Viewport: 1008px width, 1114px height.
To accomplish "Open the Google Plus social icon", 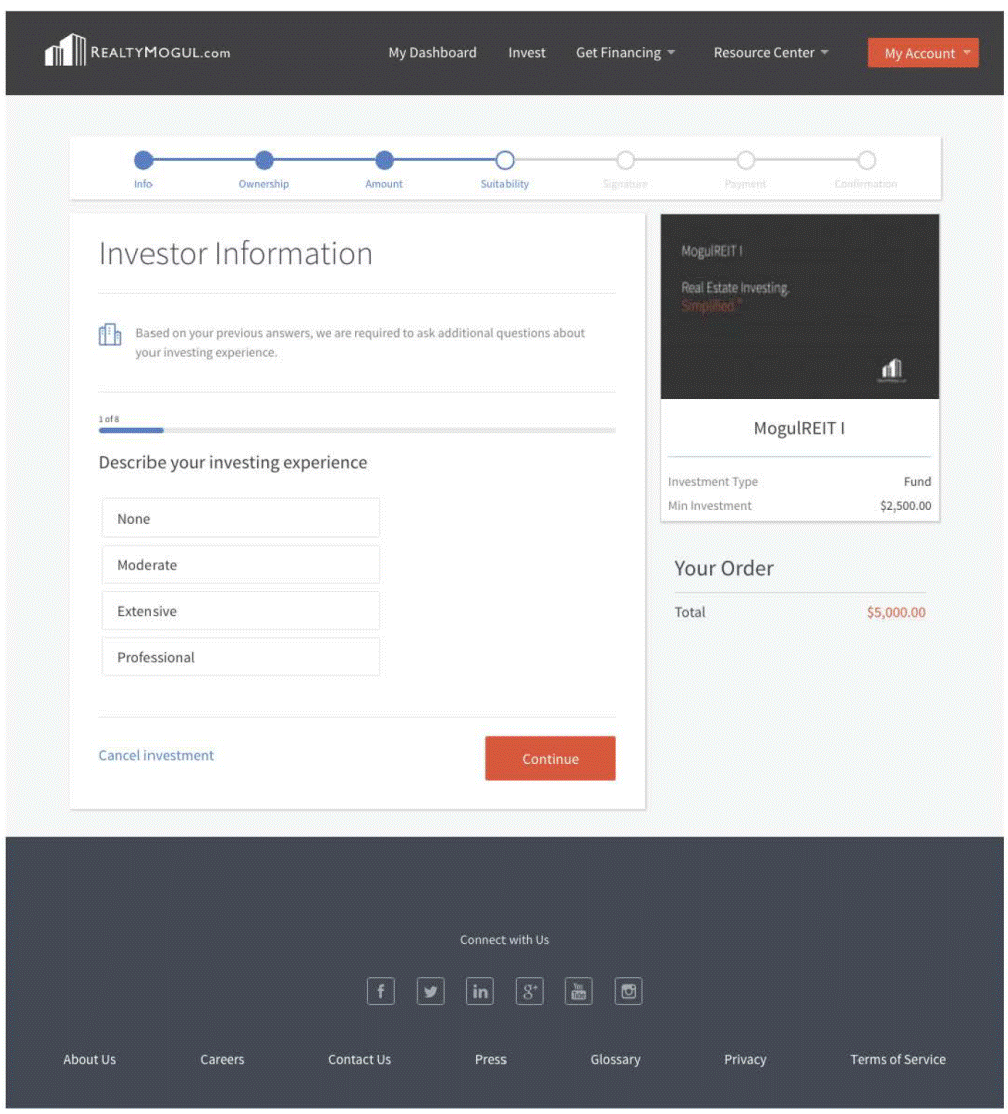I will [529, 991].
